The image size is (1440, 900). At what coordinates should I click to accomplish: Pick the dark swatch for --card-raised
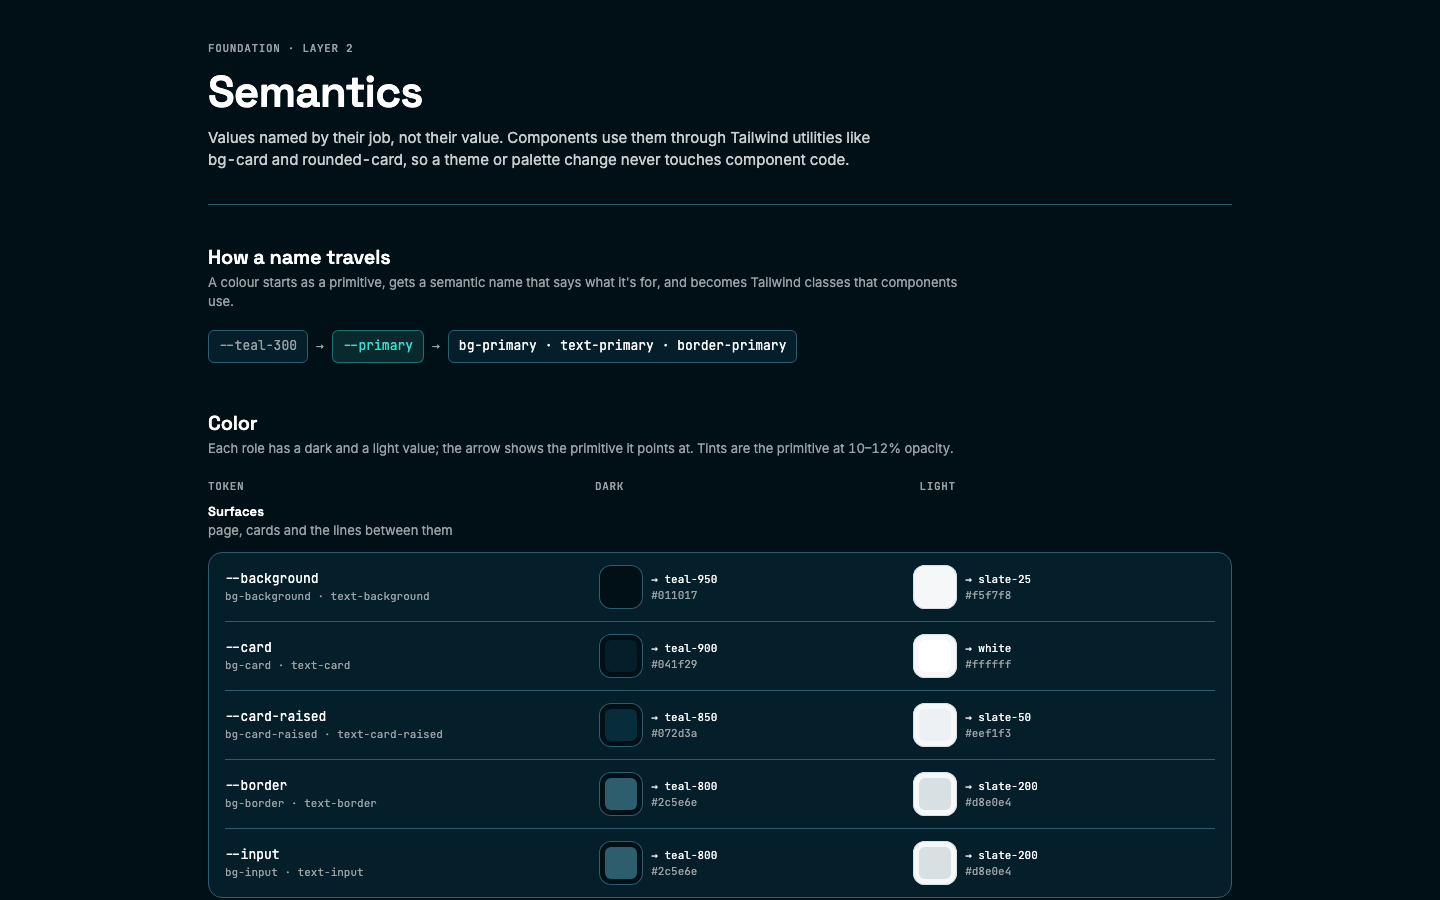[621, 725]
